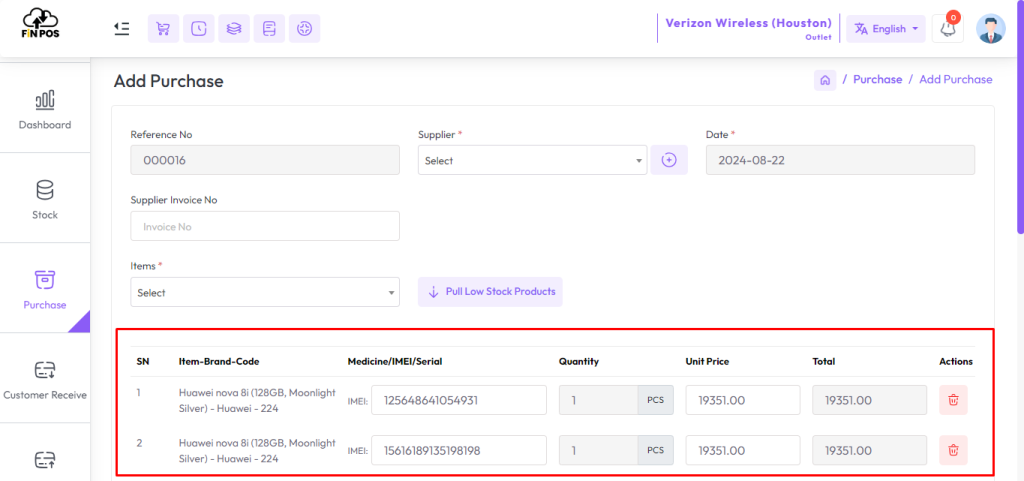Viewport: 1024px width, 481px height.
Task: Focus Reference No field 000016
Action: point(264,160)
